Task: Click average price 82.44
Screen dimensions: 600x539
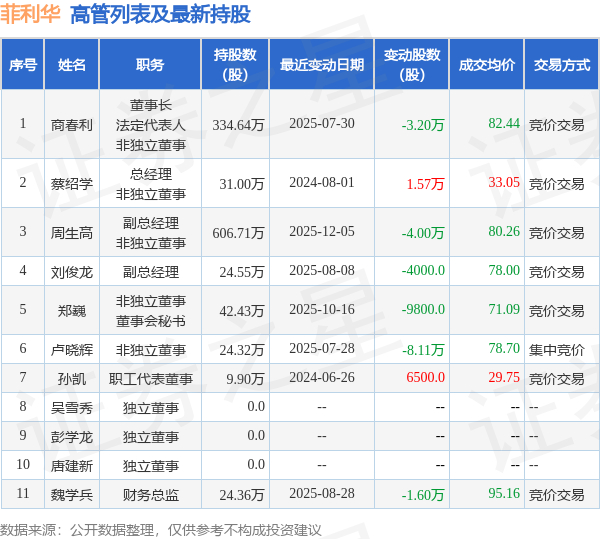Action: (504, 124)
